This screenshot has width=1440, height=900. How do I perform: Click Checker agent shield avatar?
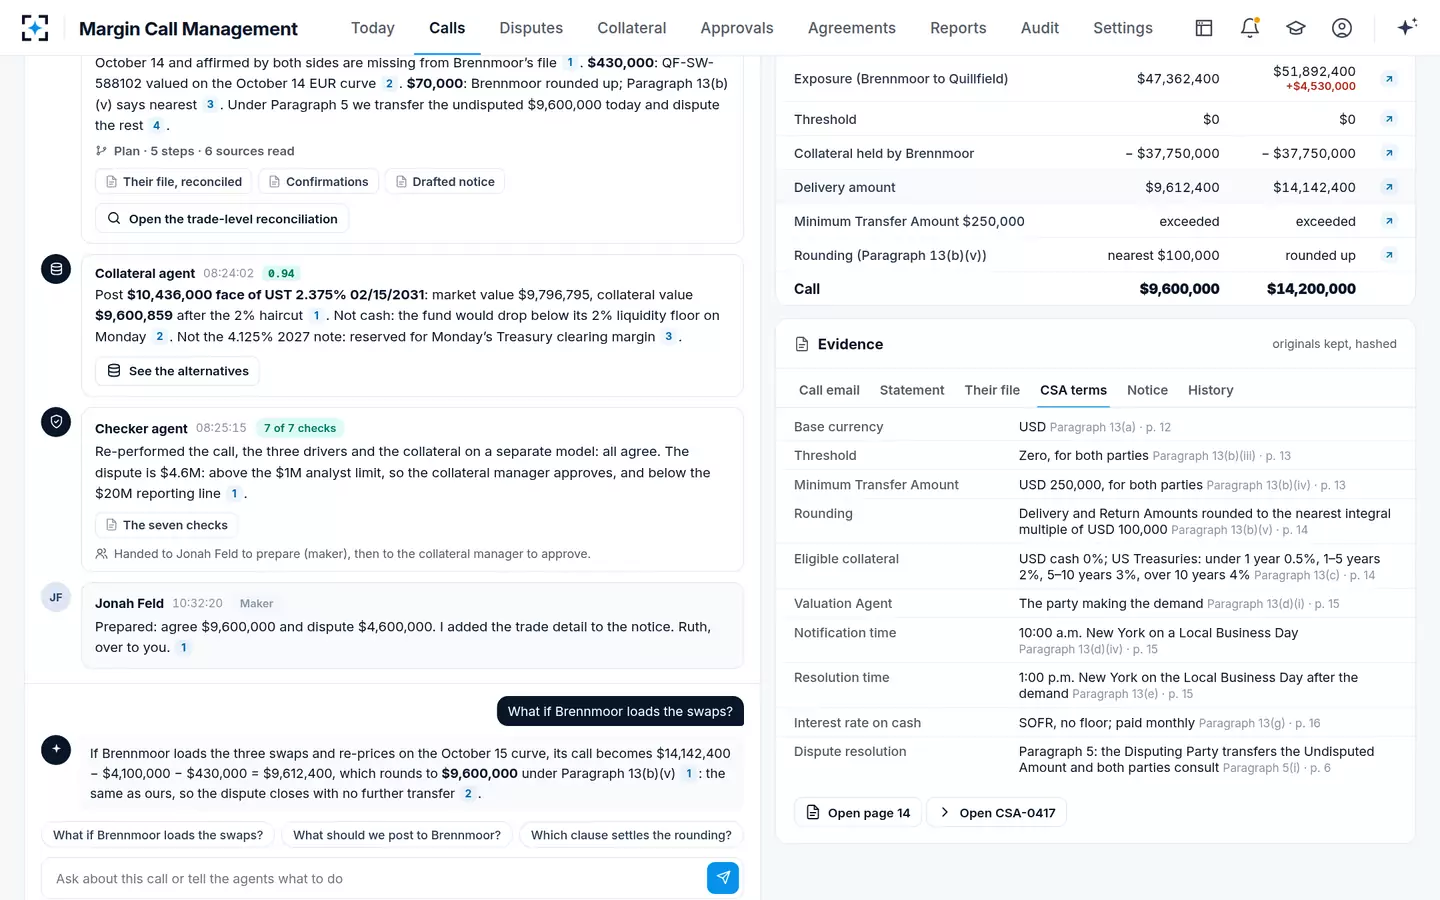(x=56, y=422)
